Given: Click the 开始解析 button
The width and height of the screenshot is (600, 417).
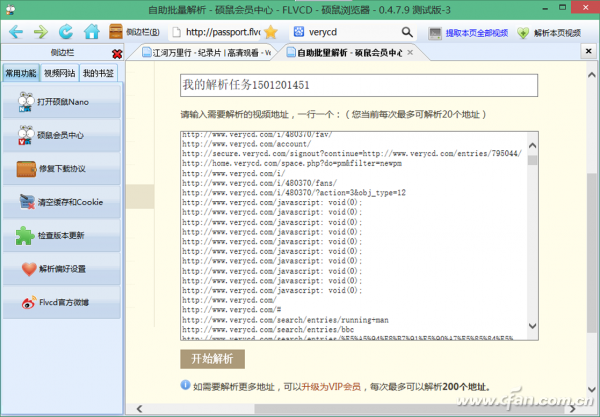Looking at the screenshot, I should coord(212,359).
